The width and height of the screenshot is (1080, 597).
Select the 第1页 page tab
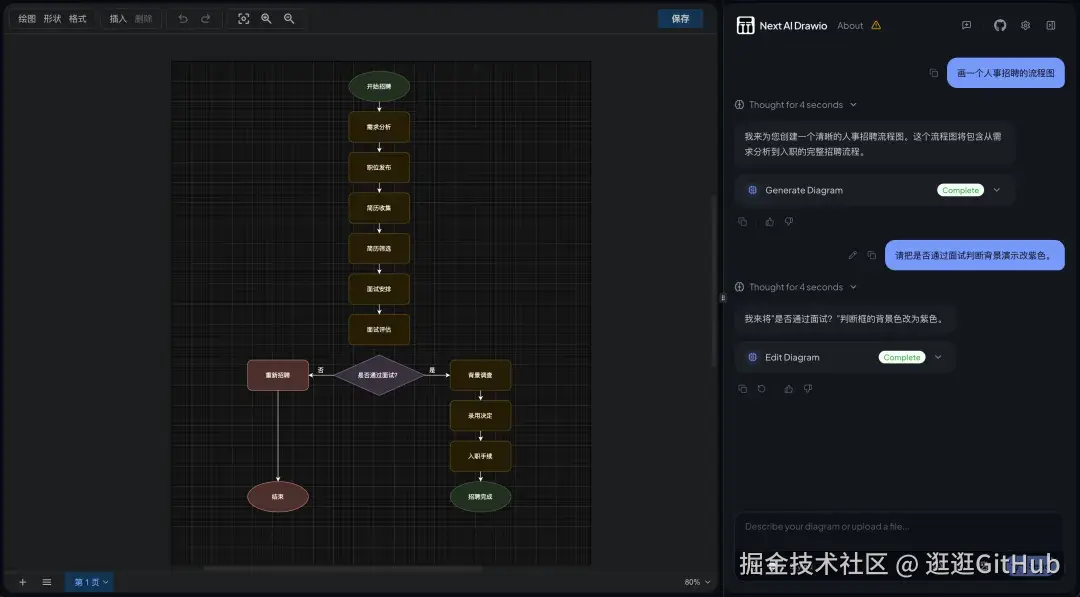88,581
